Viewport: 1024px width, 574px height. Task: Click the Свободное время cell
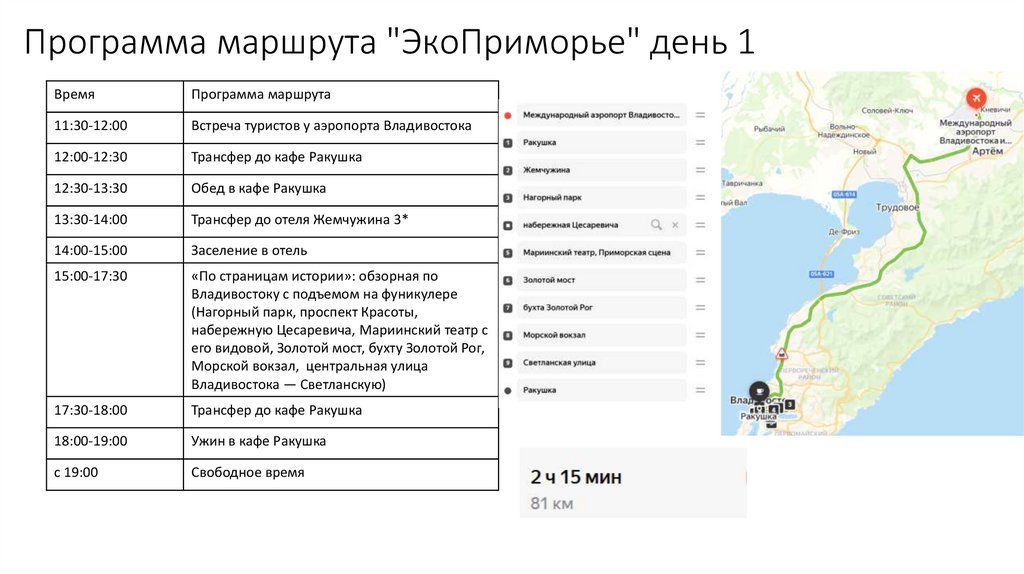tap(341, 474)
